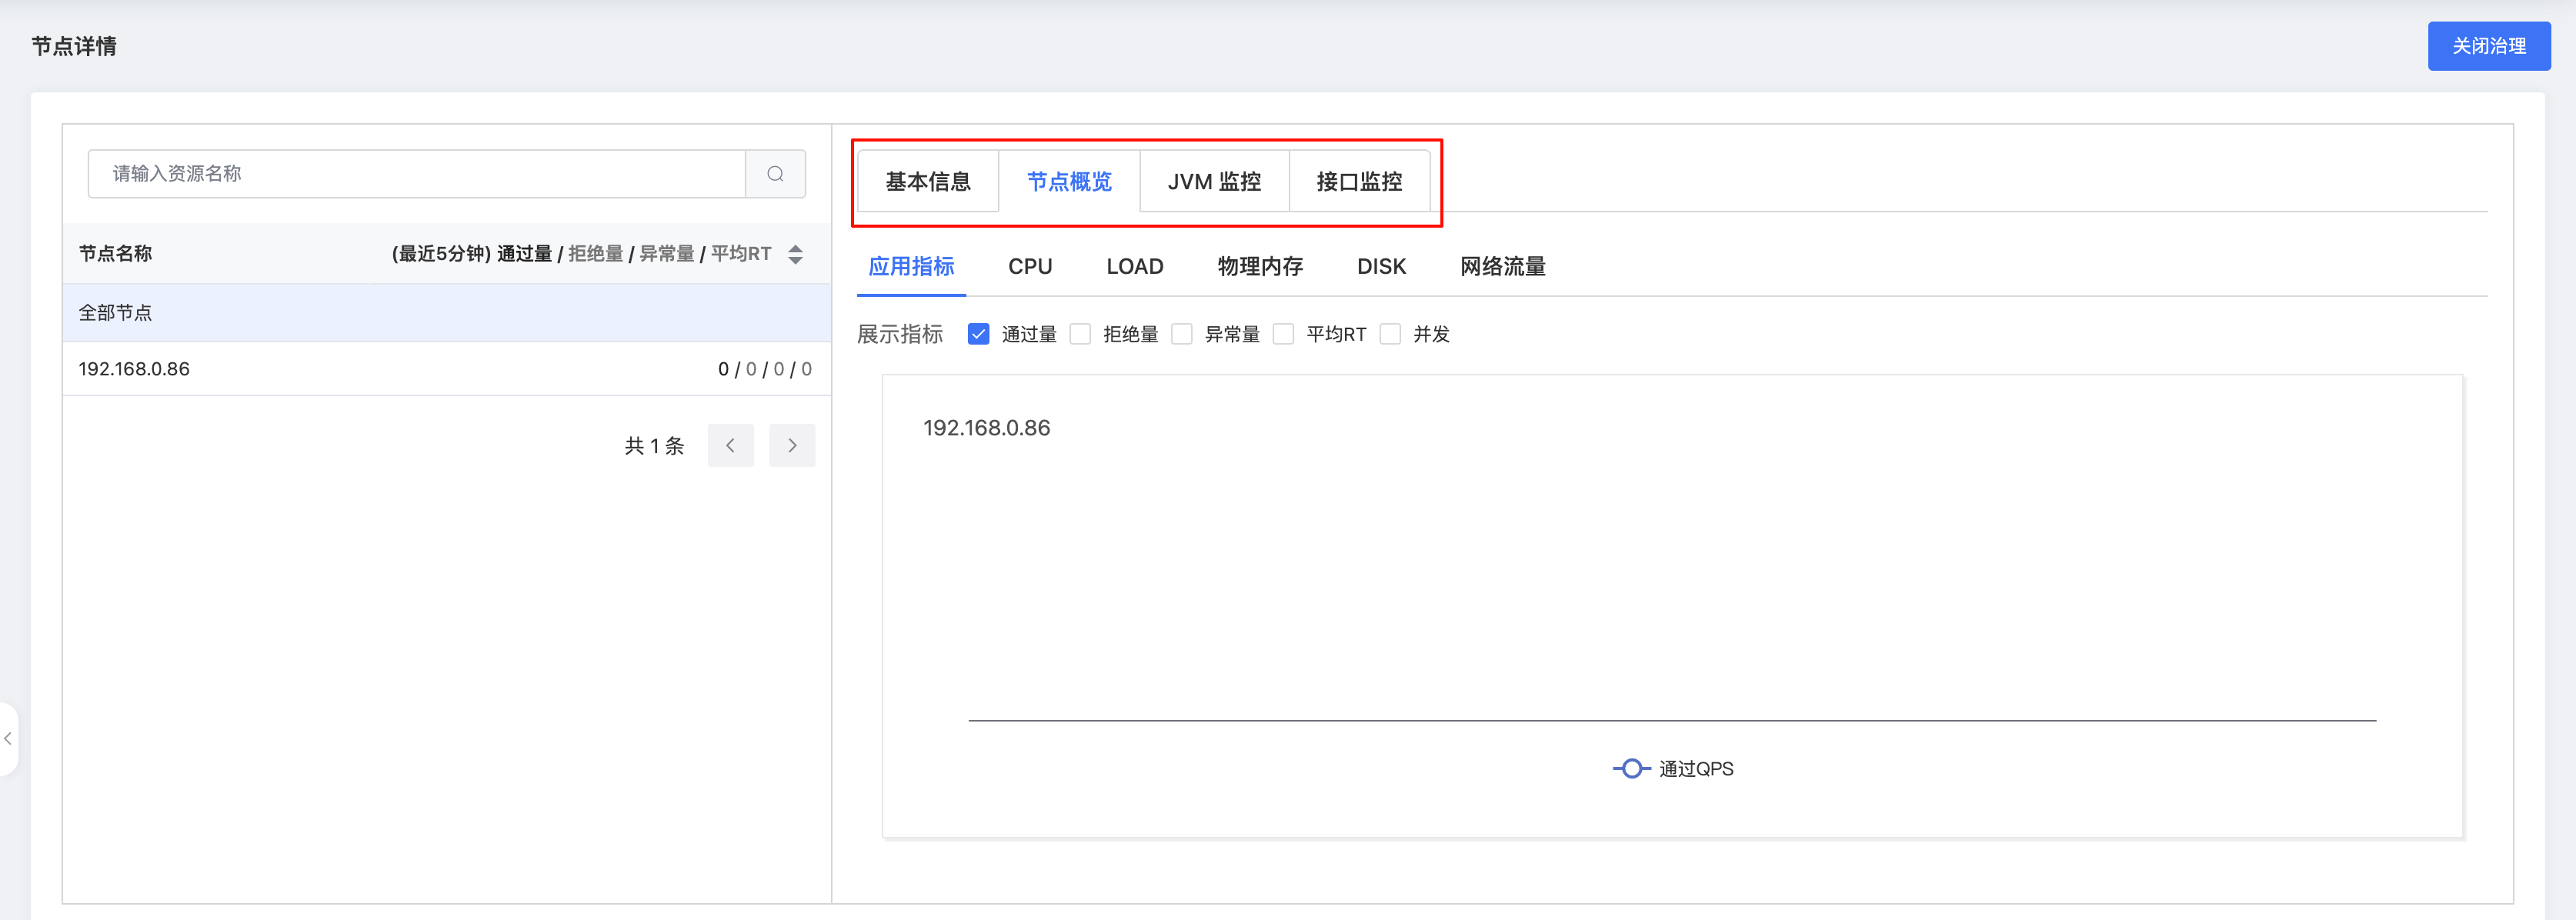The height and width of the screenshot is (920, 2576).
Task: Select the CPU sub-tab
Action: [1029, 267]
